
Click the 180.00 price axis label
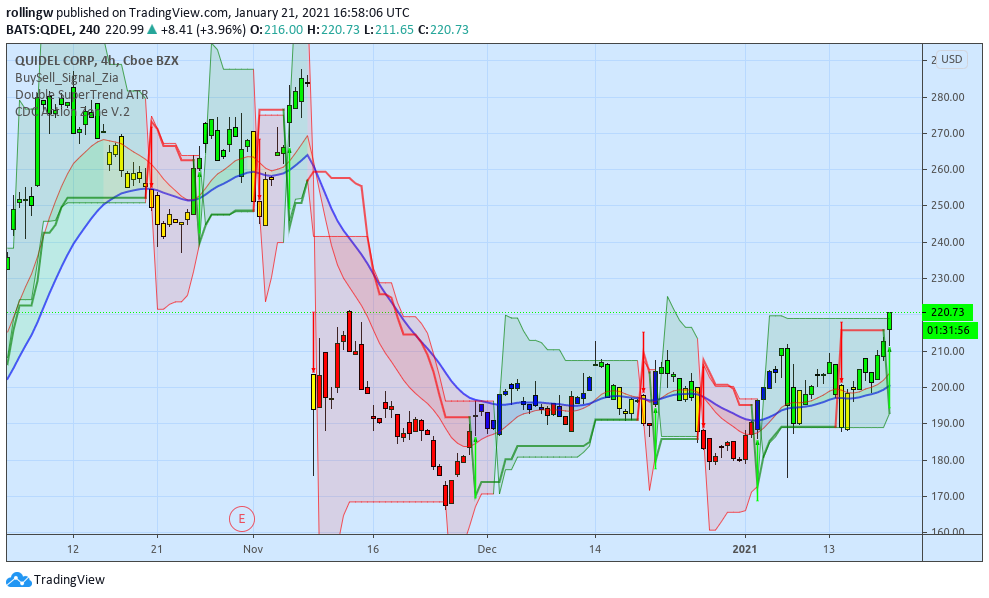pyautogui.click(x=947, y=460)
